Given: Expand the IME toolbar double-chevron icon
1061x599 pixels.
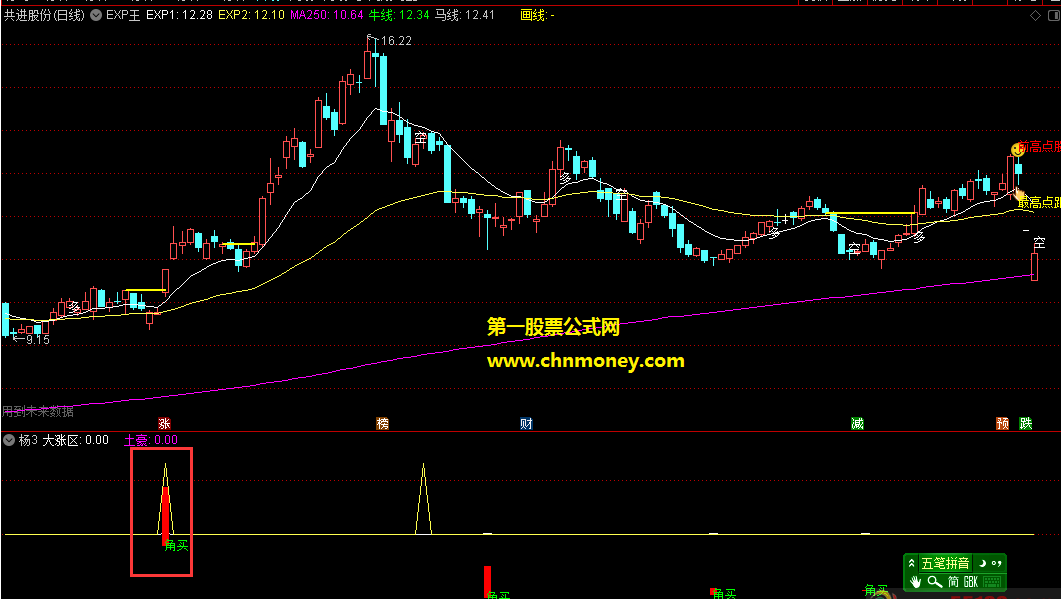Looking at the screenshot, I should (911, 563).
